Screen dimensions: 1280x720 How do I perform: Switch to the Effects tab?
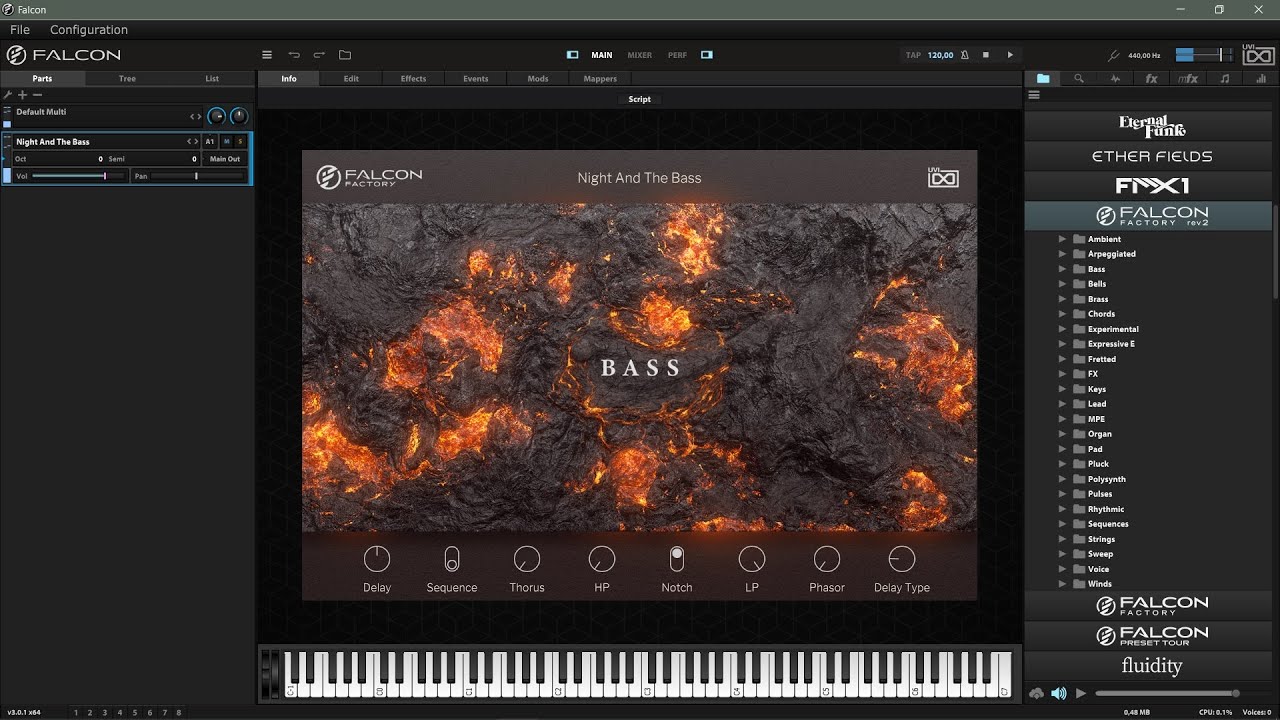(x=413, y=78)
